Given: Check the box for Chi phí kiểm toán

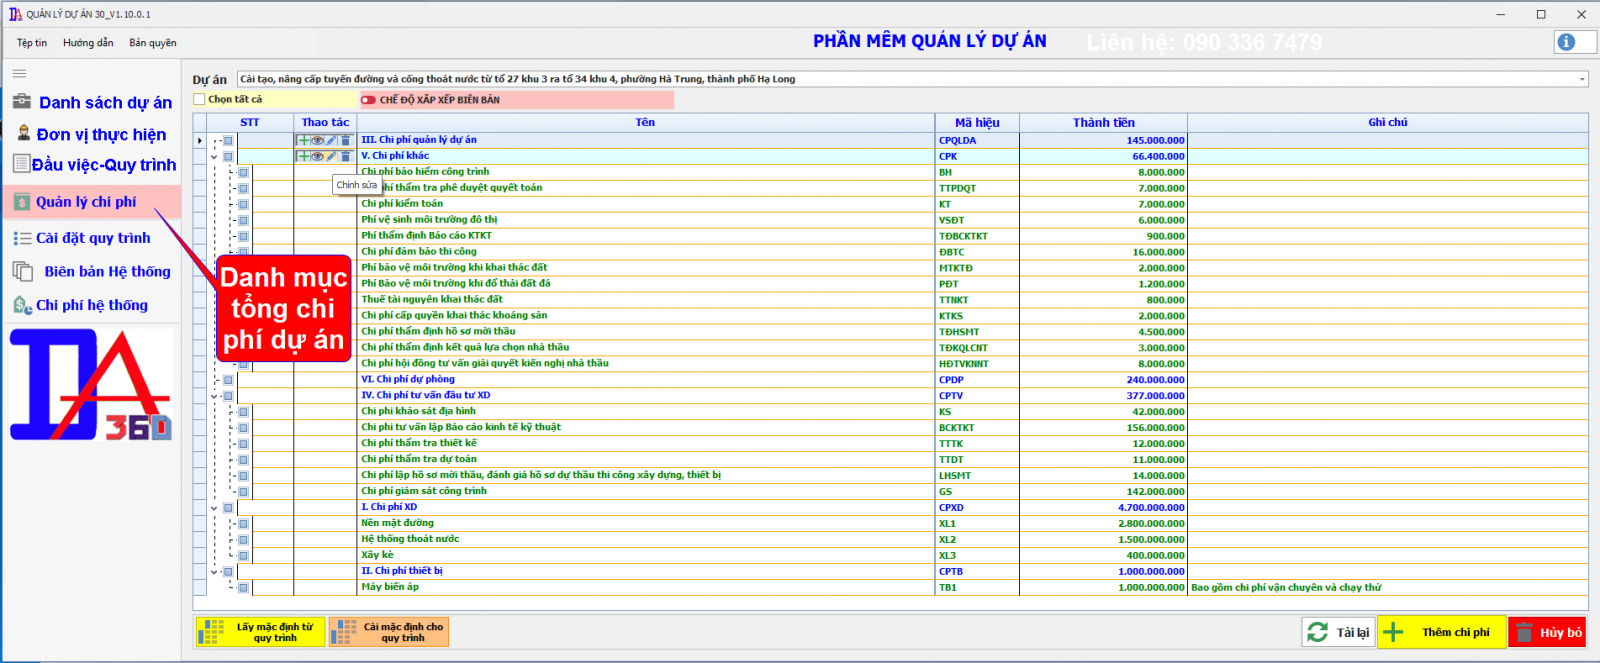Looking at the screenshot, I should pos(243,204).
